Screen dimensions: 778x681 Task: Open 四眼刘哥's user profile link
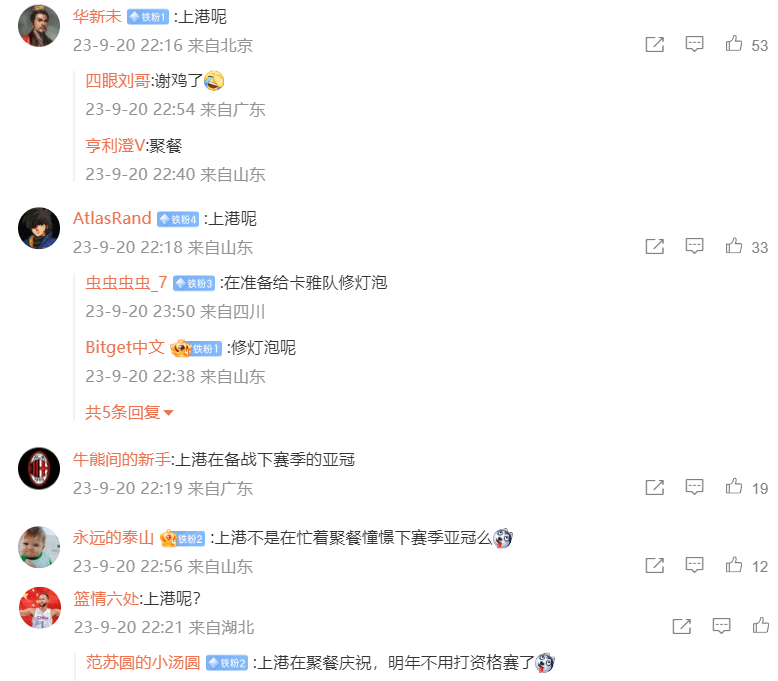[118, 80]
